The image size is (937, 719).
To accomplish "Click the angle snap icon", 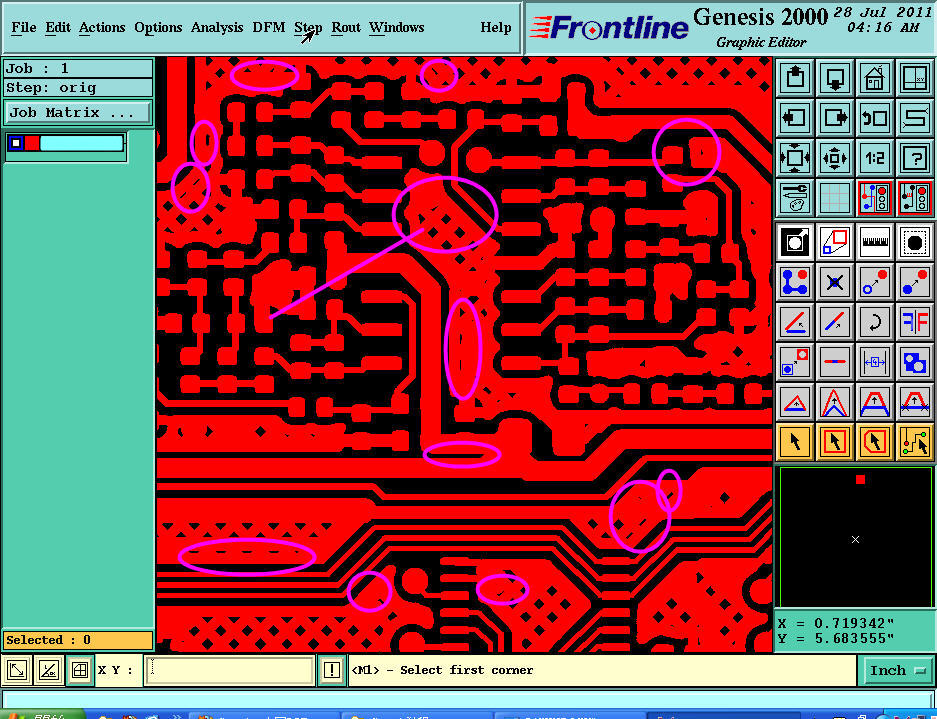I will [x=48, y=670].
